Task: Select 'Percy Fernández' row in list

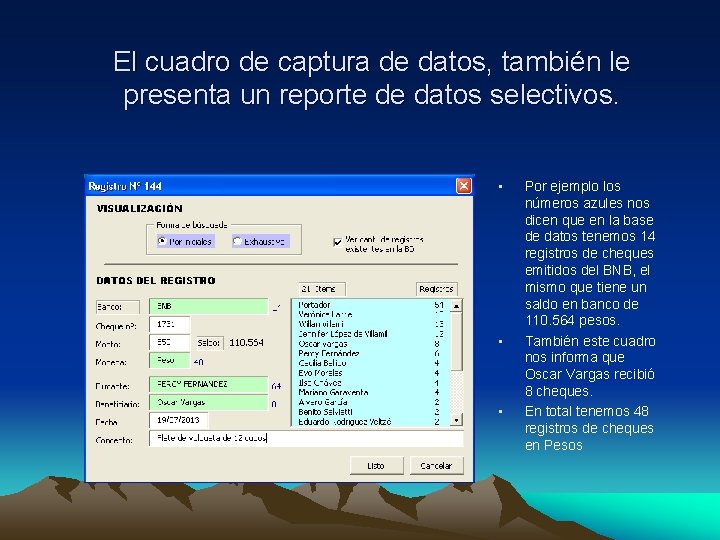Action: click(x=371, y=354)
